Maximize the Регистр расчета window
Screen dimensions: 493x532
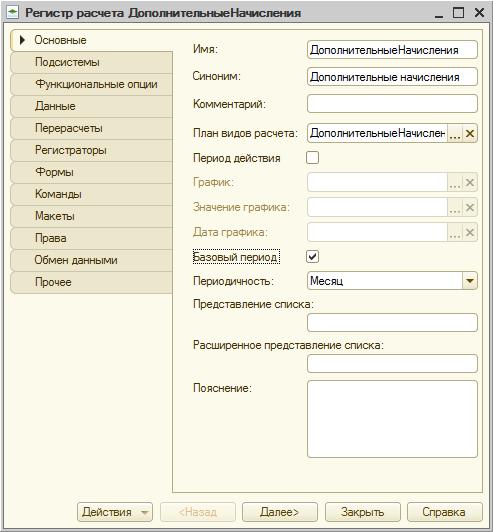(458, 13)
